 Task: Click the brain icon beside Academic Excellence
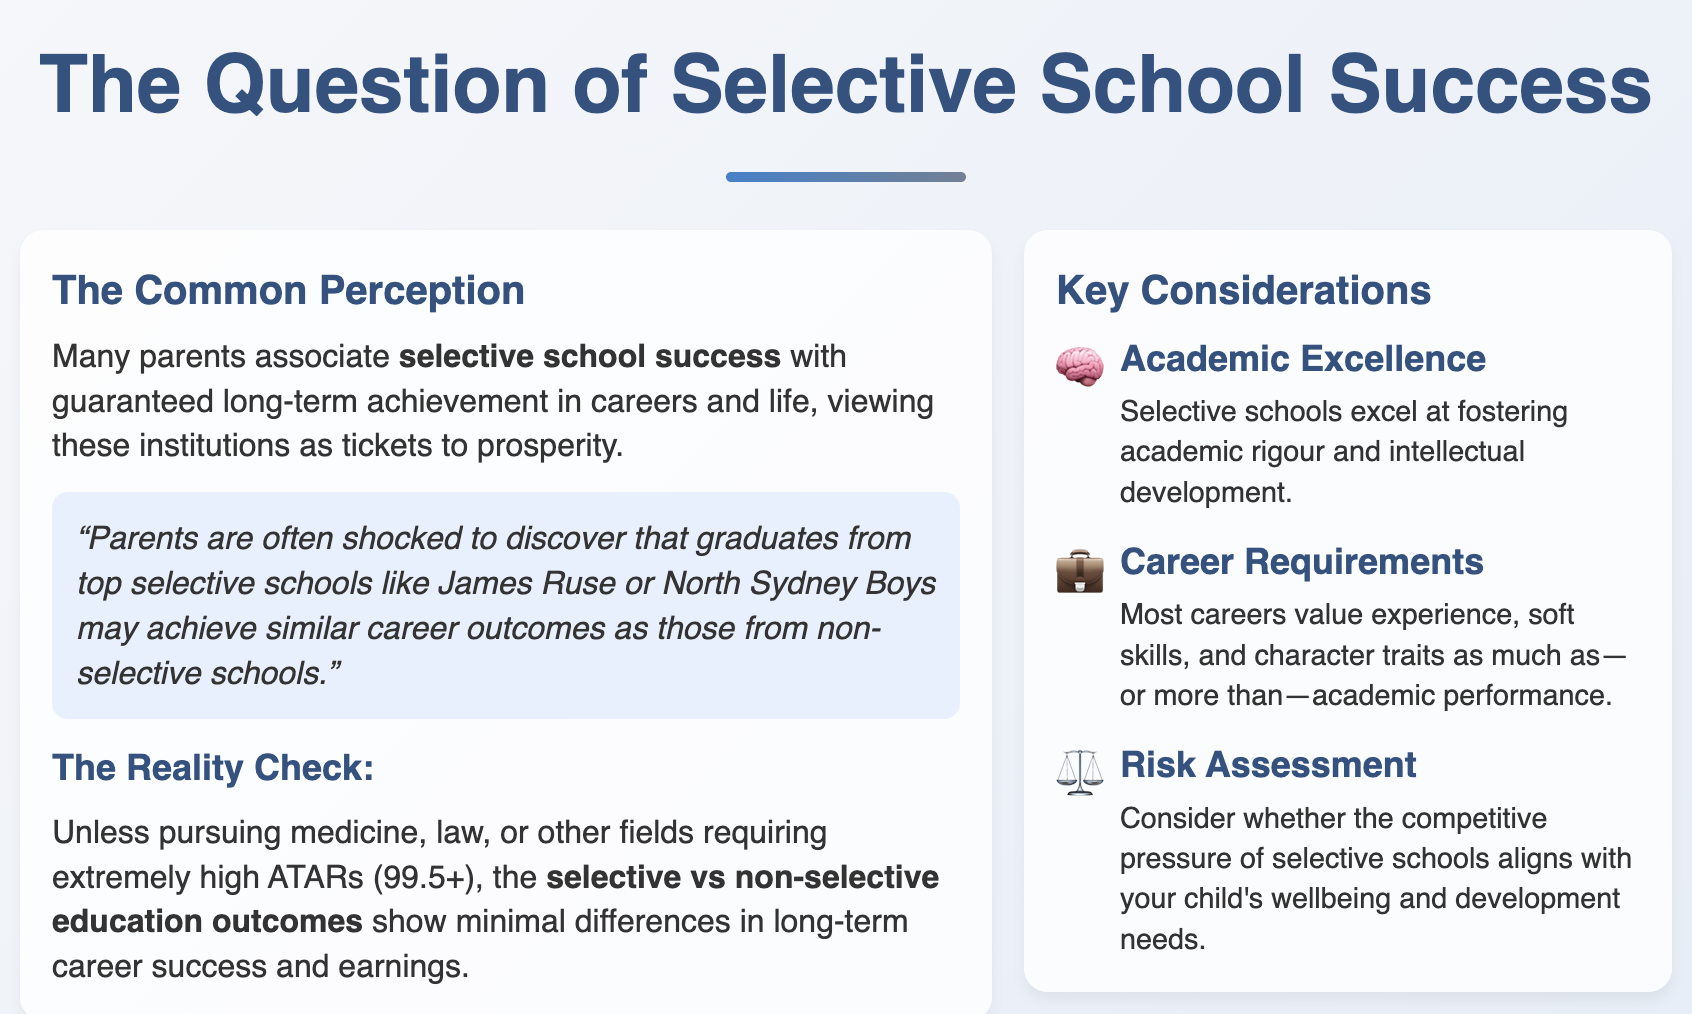pyautogui.click(x=1080, y=365)
